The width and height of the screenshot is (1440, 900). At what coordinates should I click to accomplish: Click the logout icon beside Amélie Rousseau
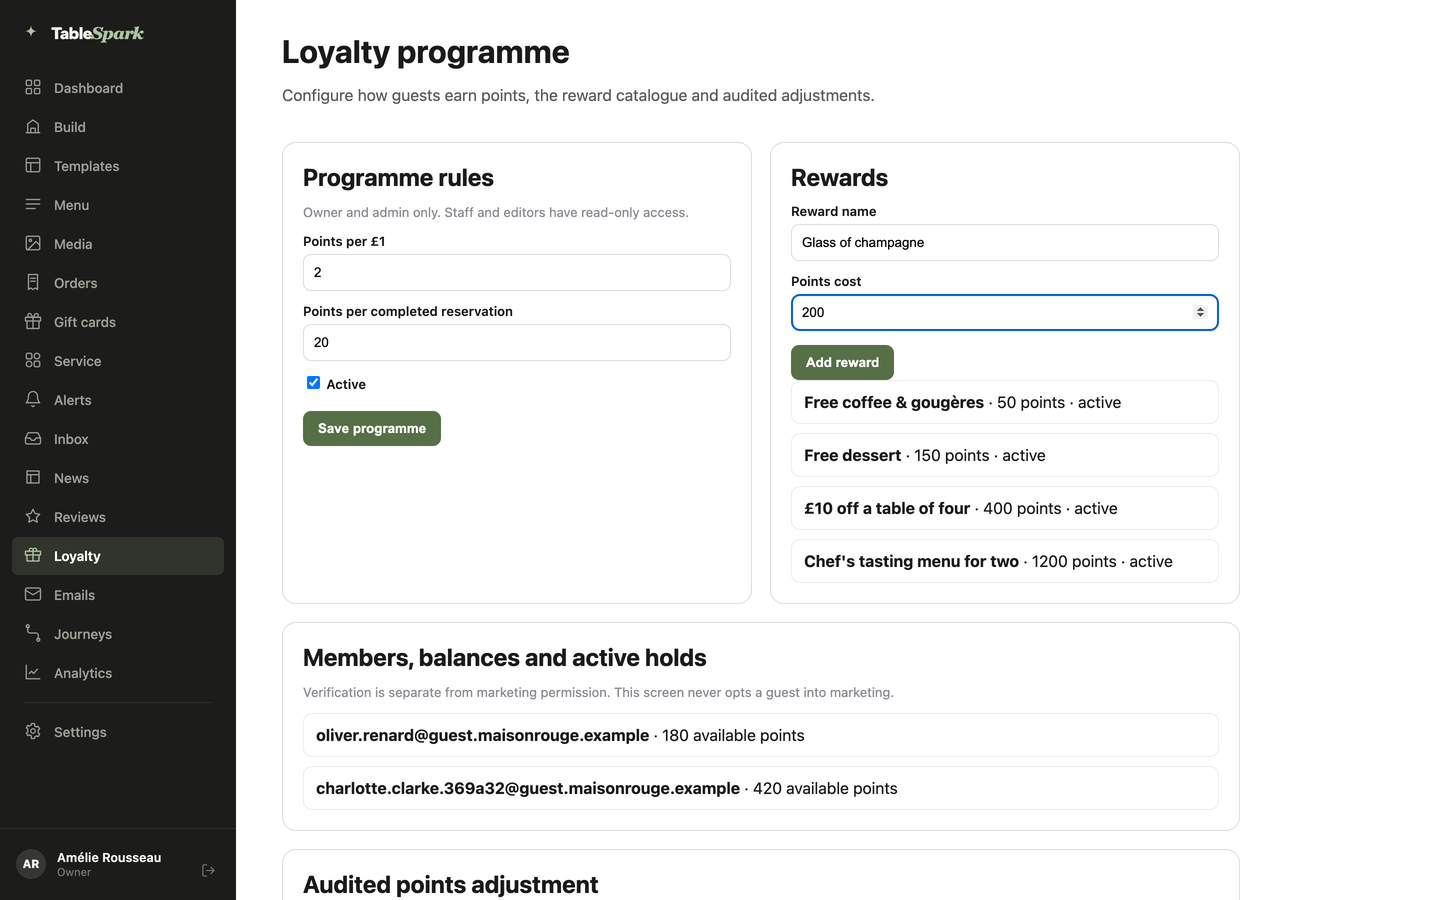[x=208, y=871]
